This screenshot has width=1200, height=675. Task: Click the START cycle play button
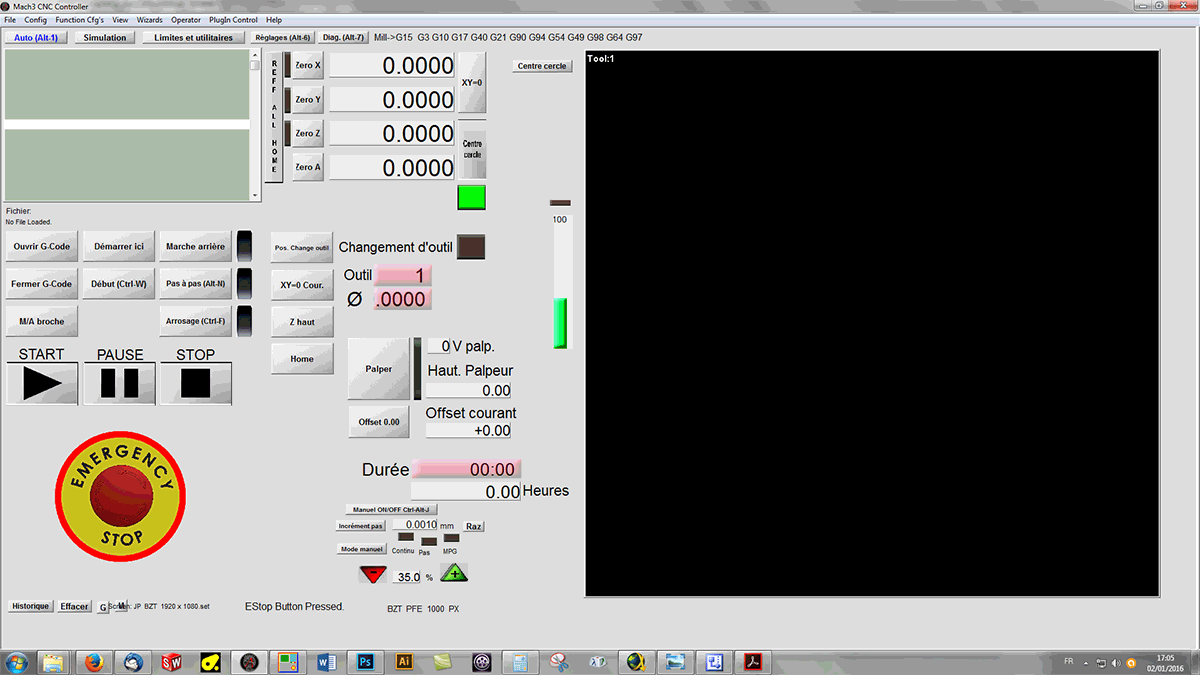click(x=42, y=383)
